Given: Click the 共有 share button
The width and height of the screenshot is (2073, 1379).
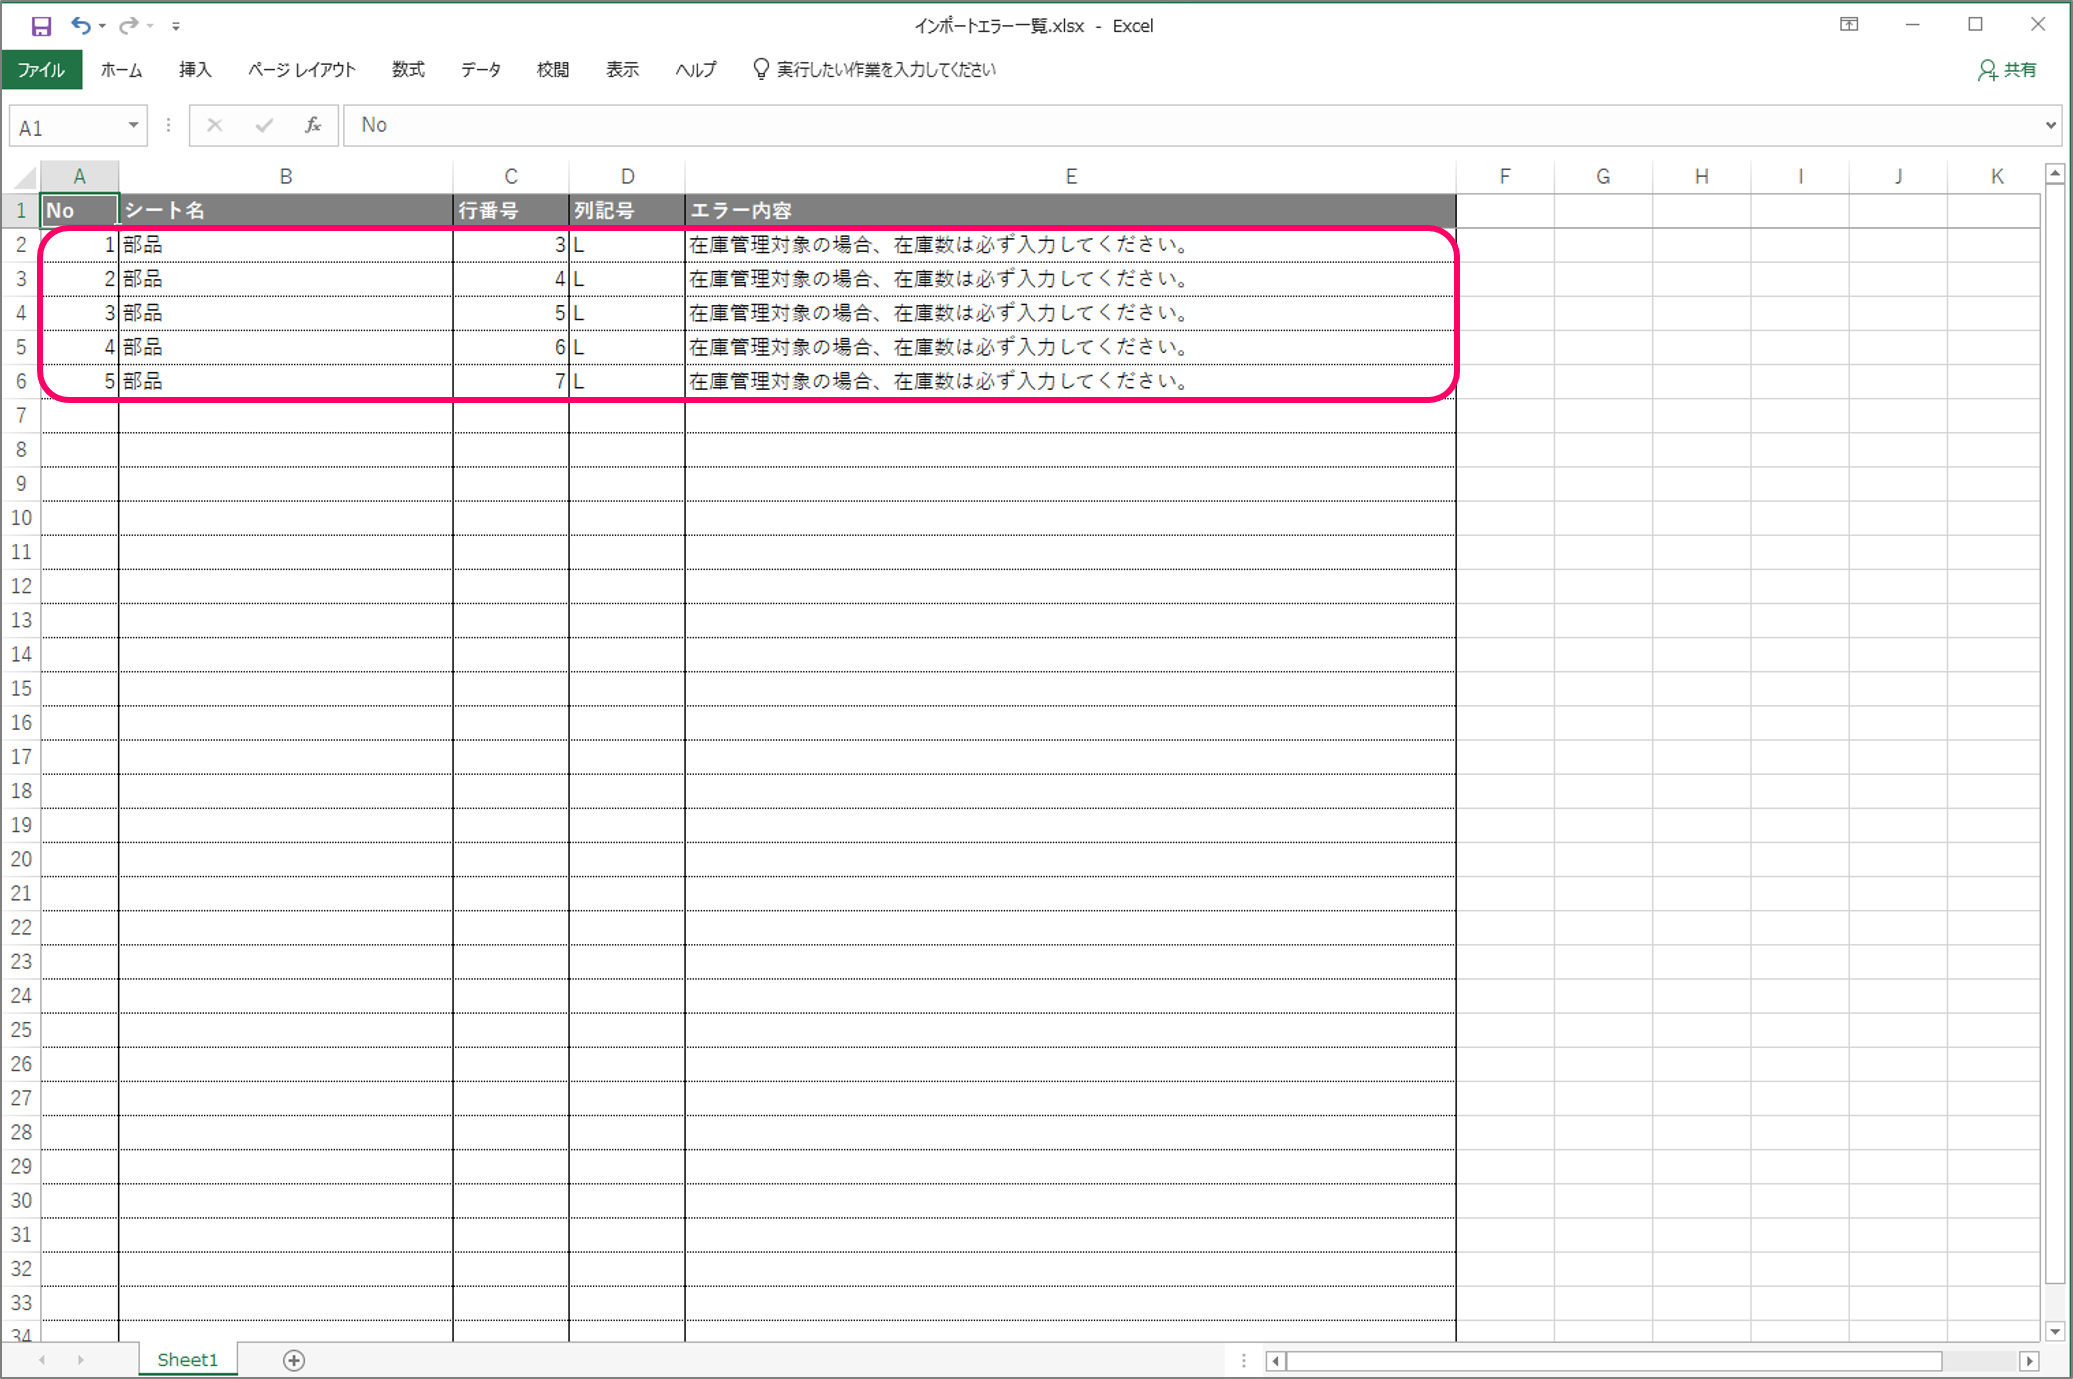Looking at the screenshot, I should (2007, 70).
